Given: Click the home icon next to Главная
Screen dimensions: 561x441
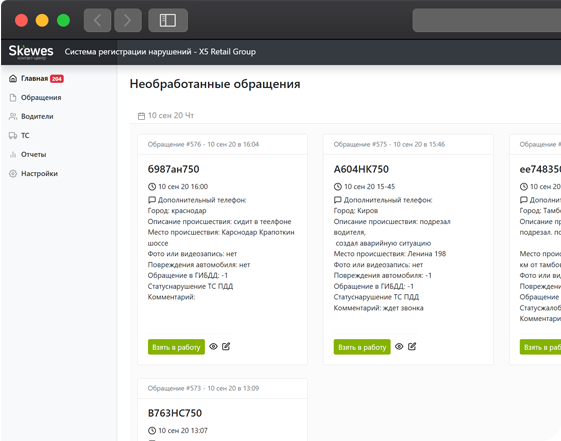Looking at the screenshot, I should pyautogui.click(x=13, y=78).
